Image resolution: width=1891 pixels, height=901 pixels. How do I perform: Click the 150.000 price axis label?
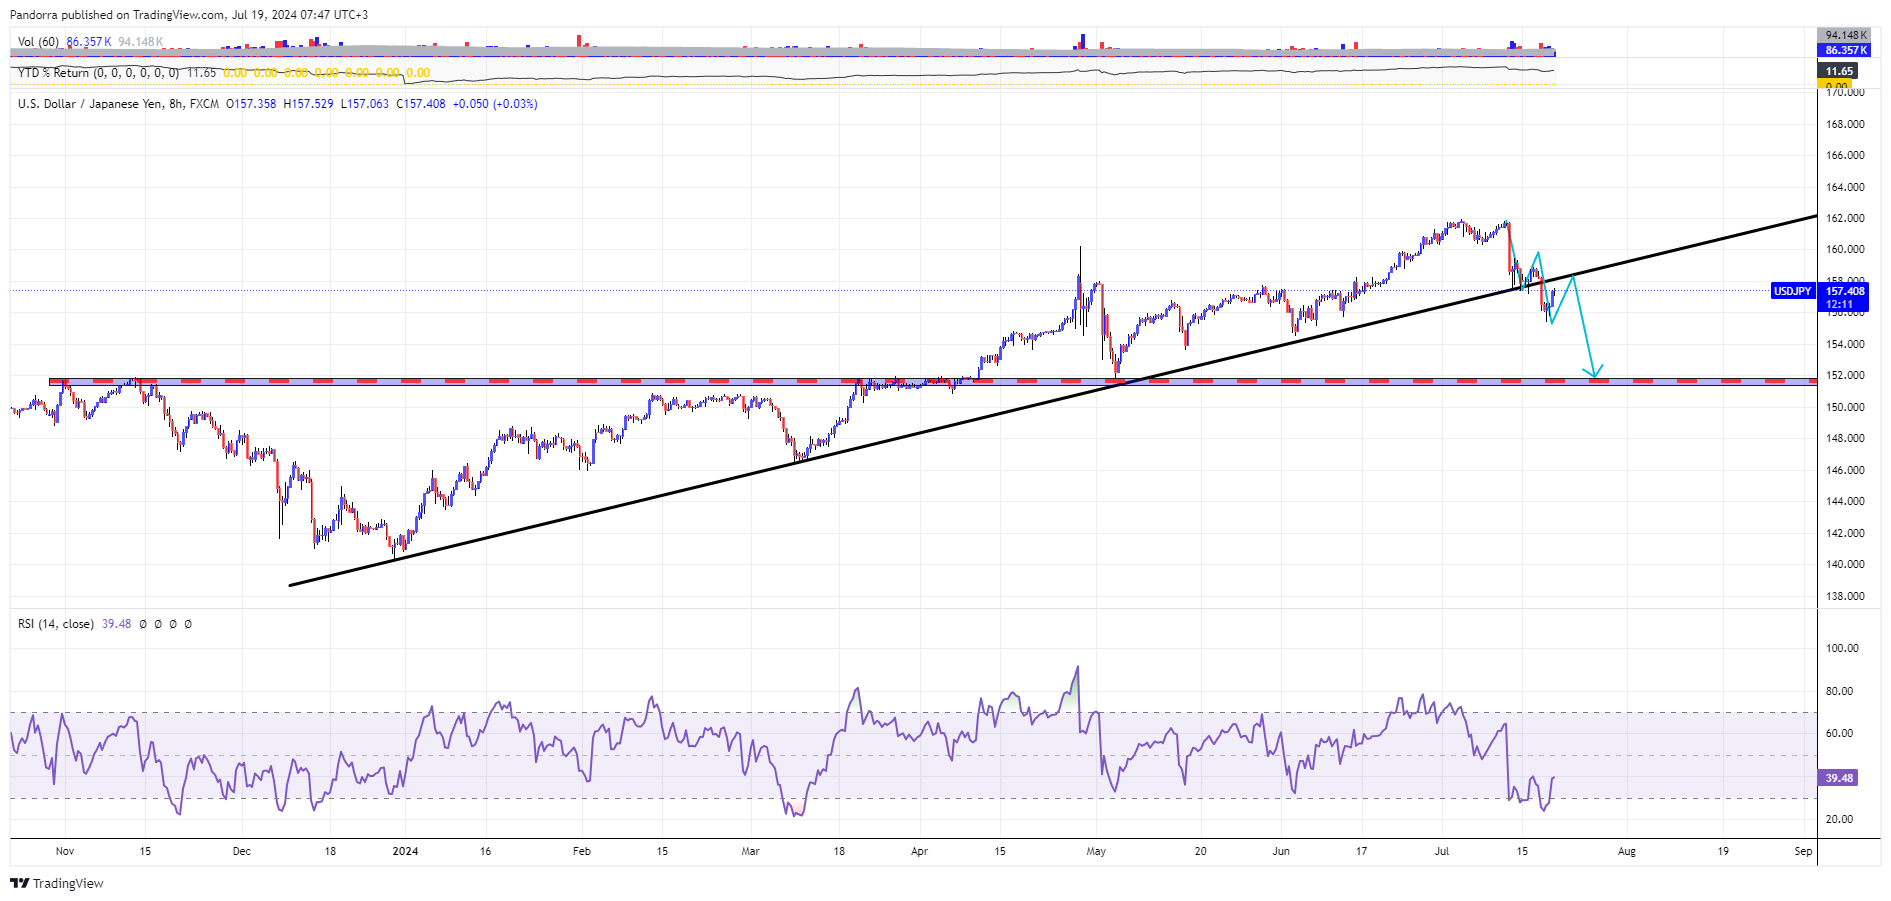pos(1845,407)
